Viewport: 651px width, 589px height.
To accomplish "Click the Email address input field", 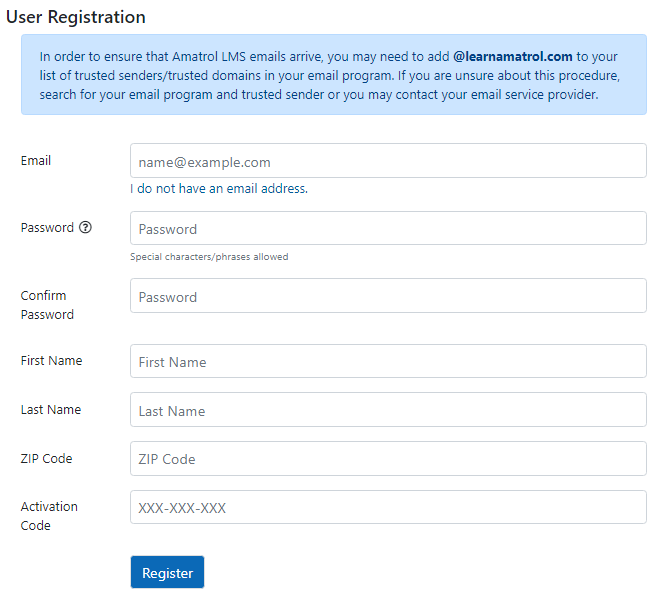I will click(388, 161).
